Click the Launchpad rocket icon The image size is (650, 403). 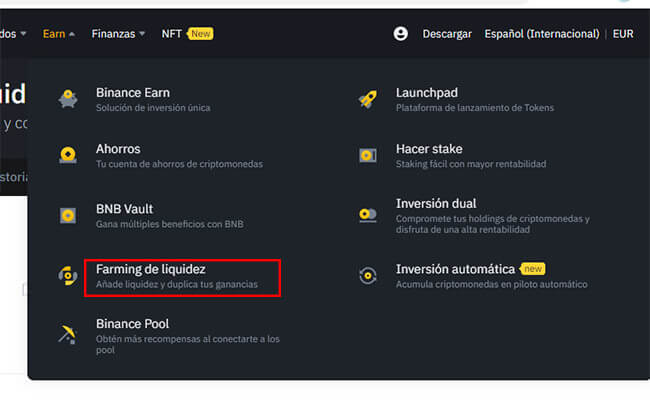(x=368, y=100)
